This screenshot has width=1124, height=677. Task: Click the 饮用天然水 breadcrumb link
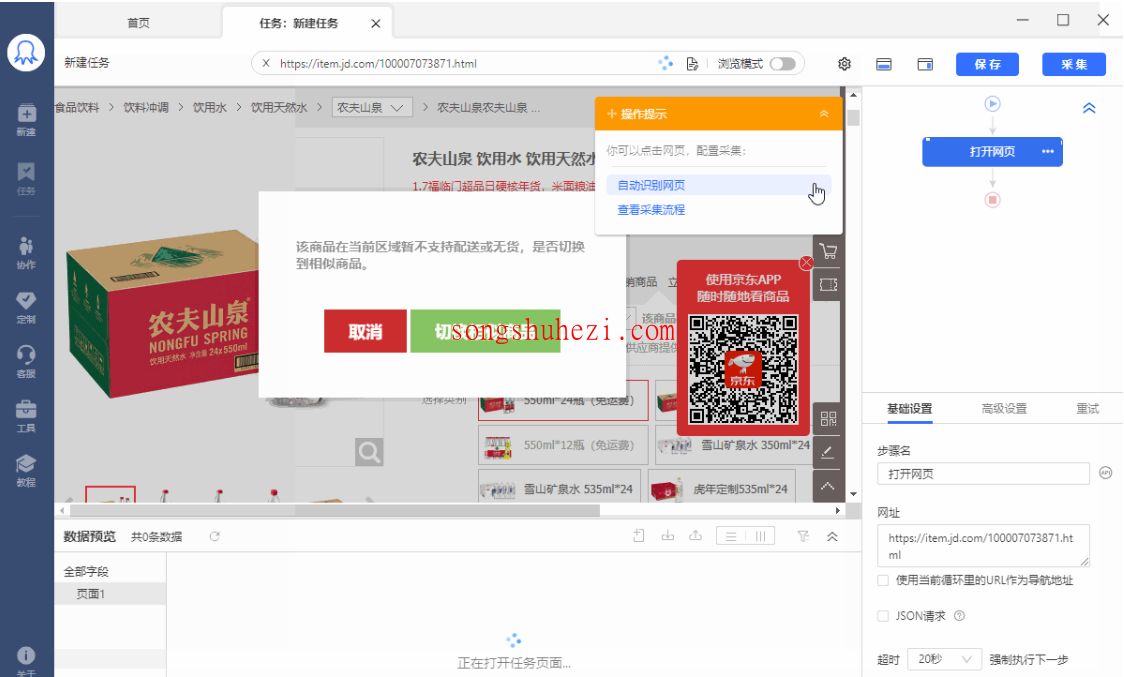coord(279,108)
